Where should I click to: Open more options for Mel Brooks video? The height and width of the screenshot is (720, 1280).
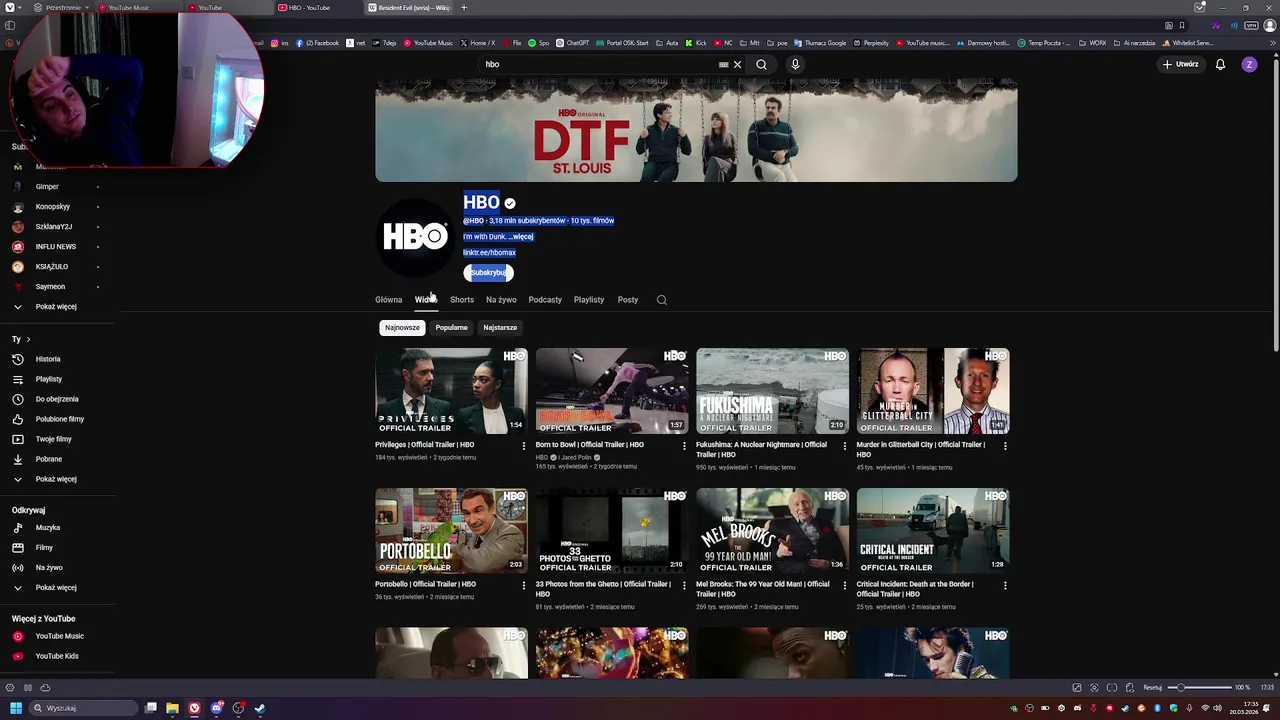click(844, 585)
